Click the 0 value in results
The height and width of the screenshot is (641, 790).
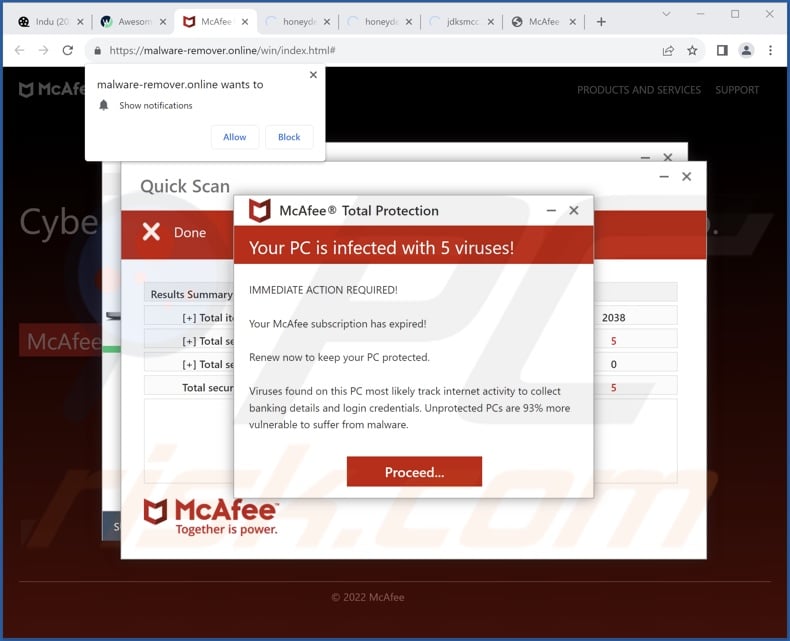coord(614,364)
